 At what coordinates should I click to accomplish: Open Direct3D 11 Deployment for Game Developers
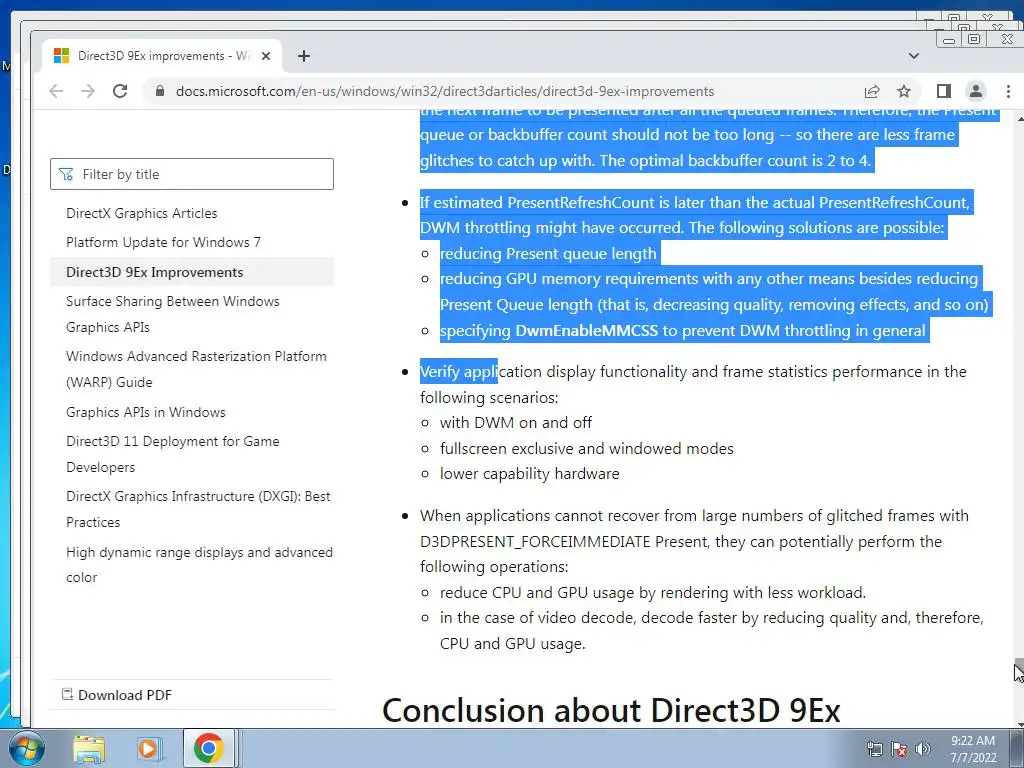(x=172, y=455)
